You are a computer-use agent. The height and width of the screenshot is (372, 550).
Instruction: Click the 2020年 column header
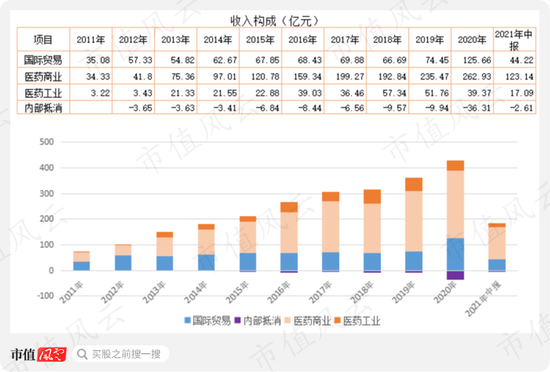coord(472,40)
